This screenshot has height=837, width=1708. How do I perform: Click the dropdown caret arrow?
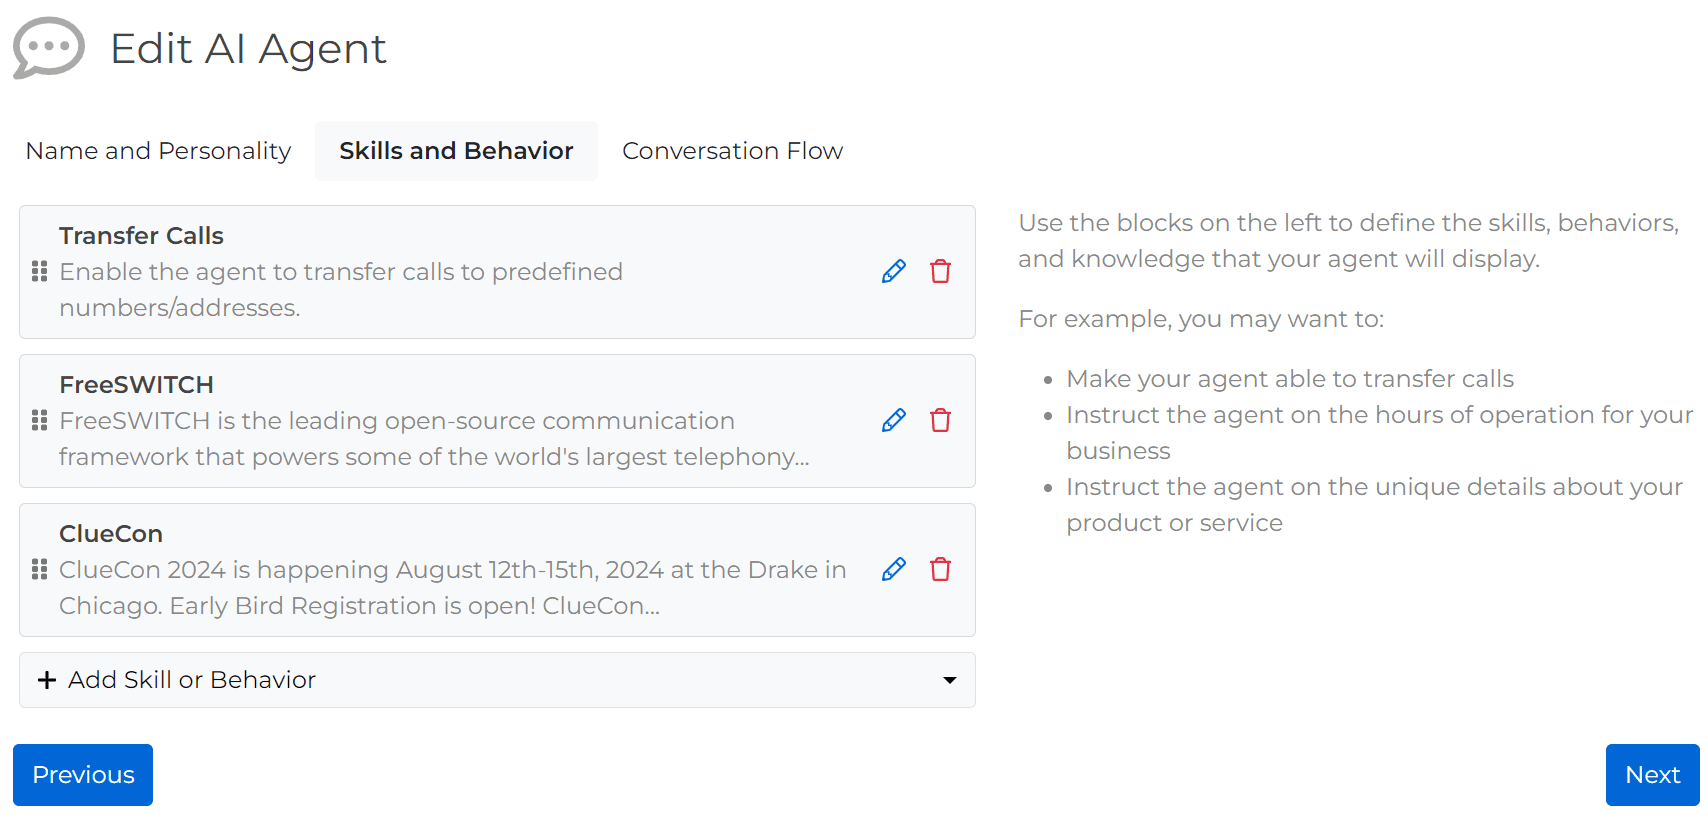(x=949, y=680)
